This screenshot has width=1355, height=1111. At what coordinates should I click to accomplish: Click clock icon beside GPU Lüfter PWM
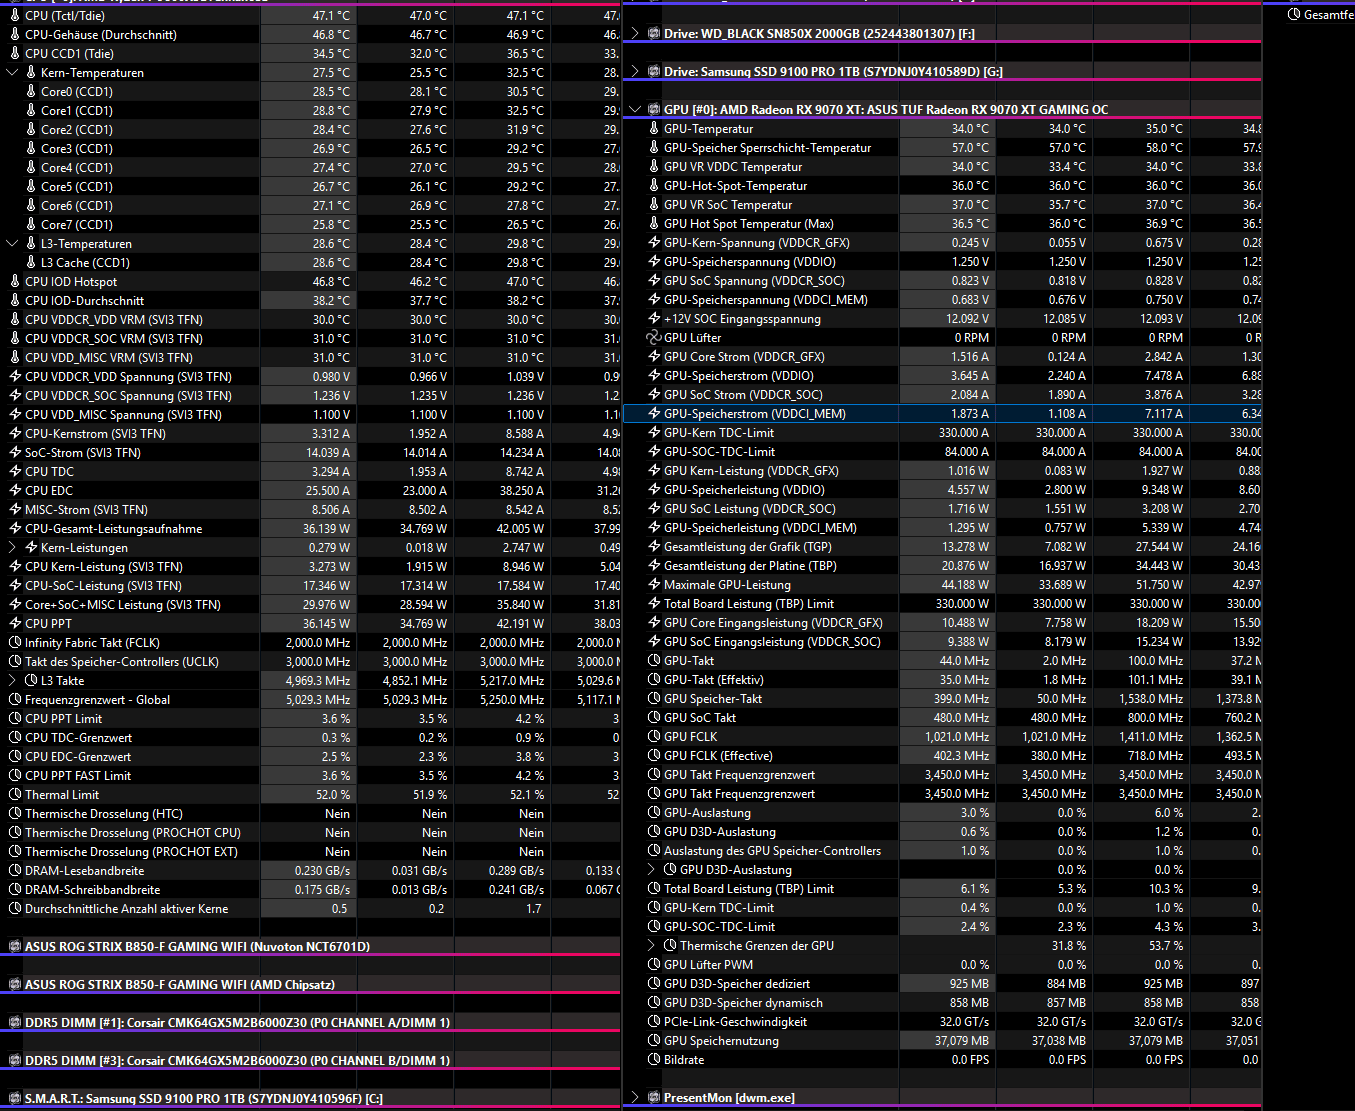654,965
